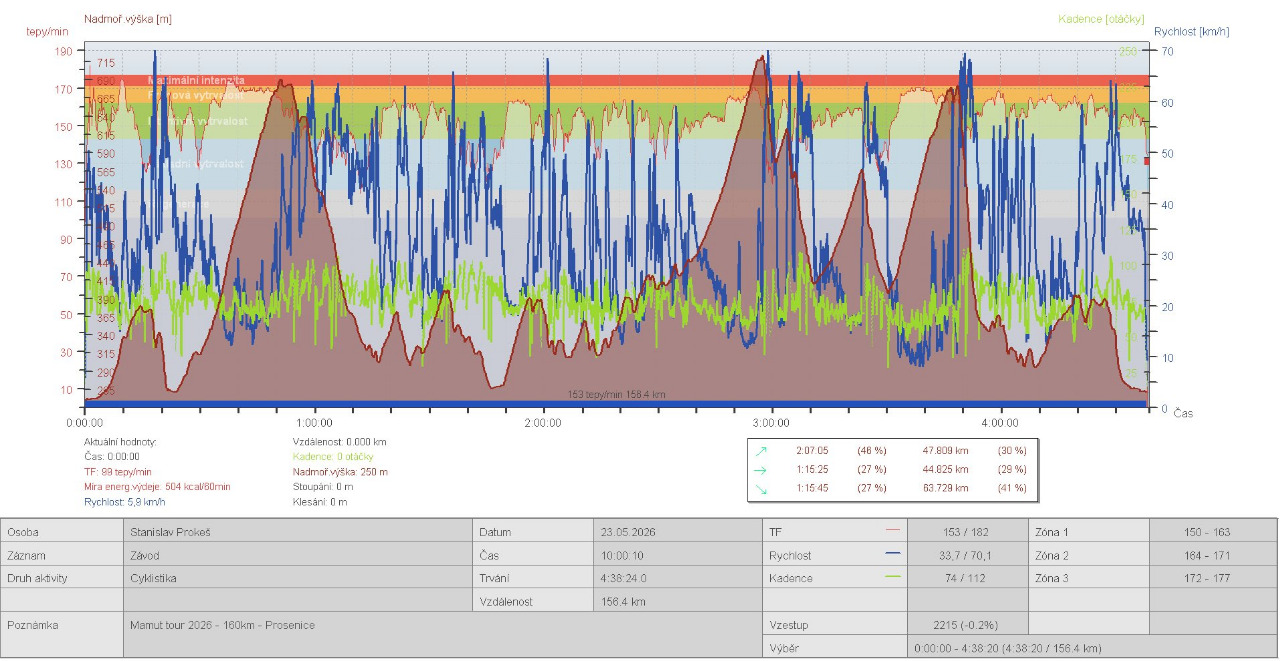Click the 'Maximální intenzita' red zone band

click(615, 80)
